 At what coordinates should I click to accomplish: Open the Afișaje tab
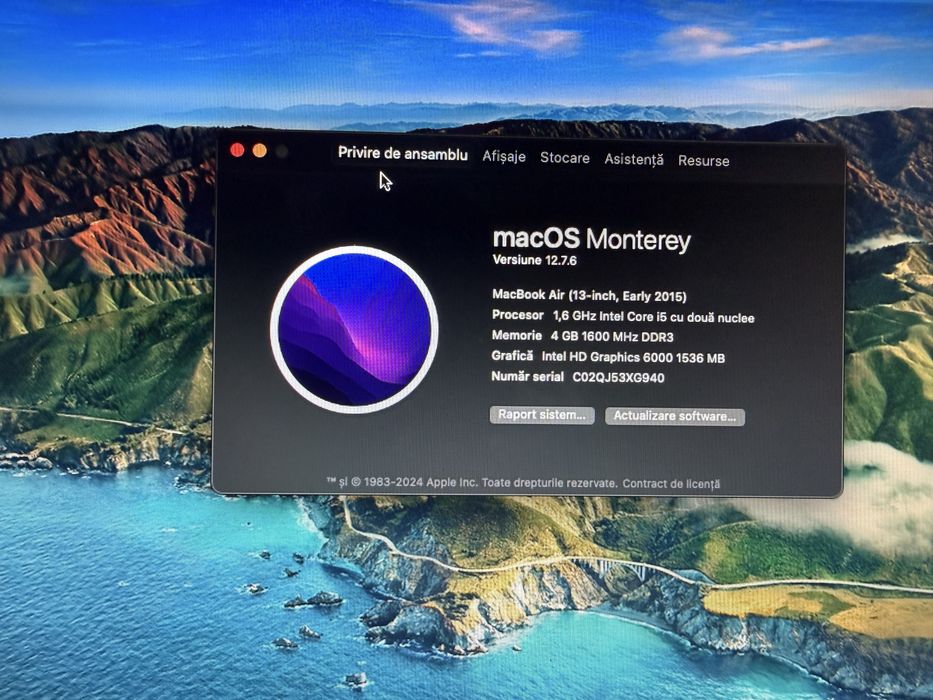(x=504, y=157)
